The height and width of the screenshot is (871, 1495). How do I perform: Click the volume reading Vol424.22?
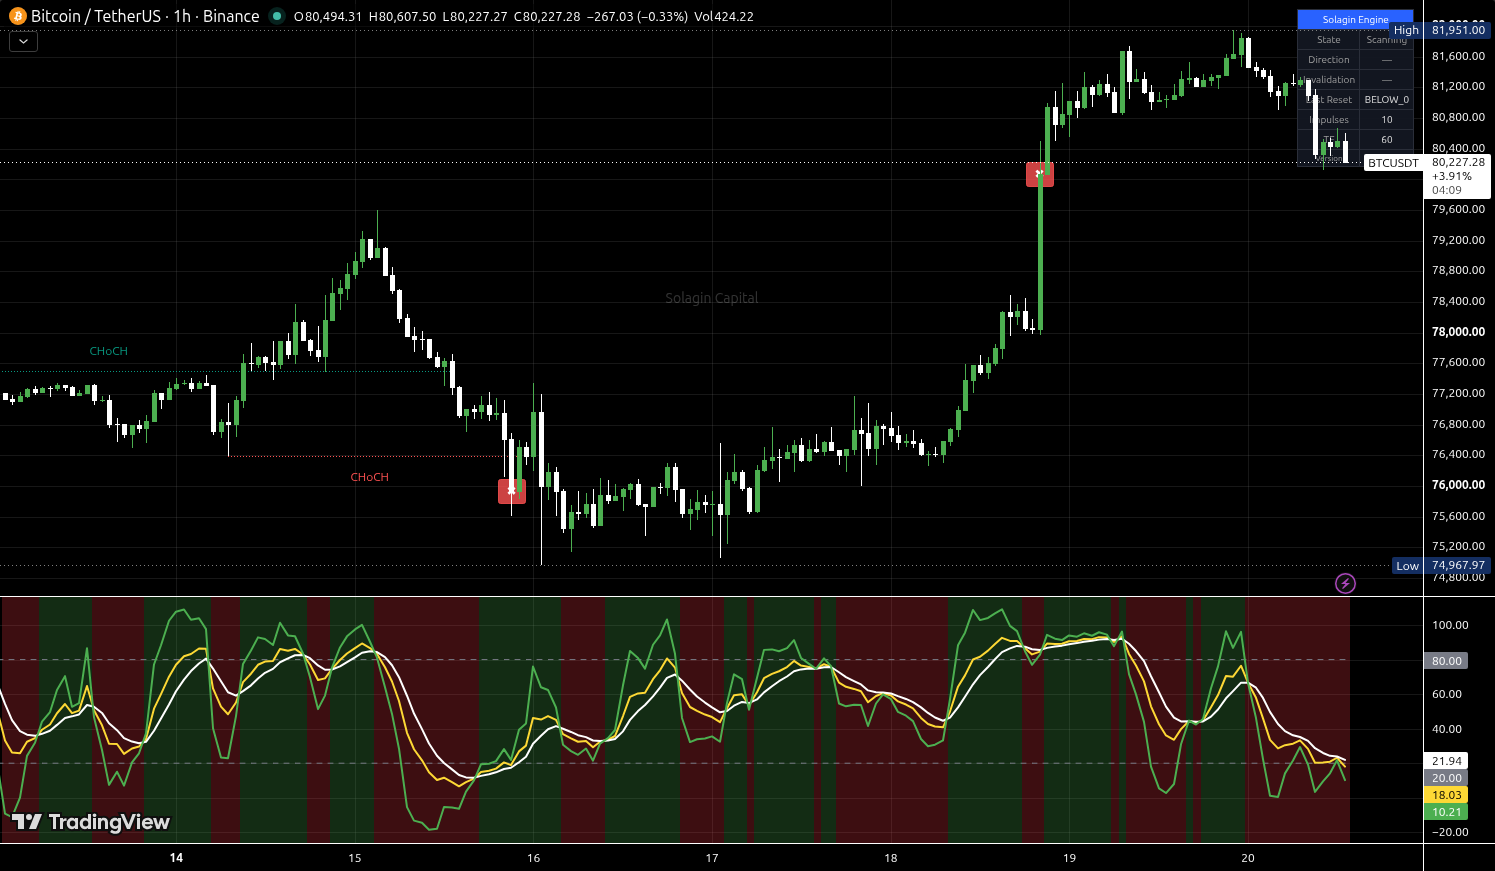click(x=724, y=16)
